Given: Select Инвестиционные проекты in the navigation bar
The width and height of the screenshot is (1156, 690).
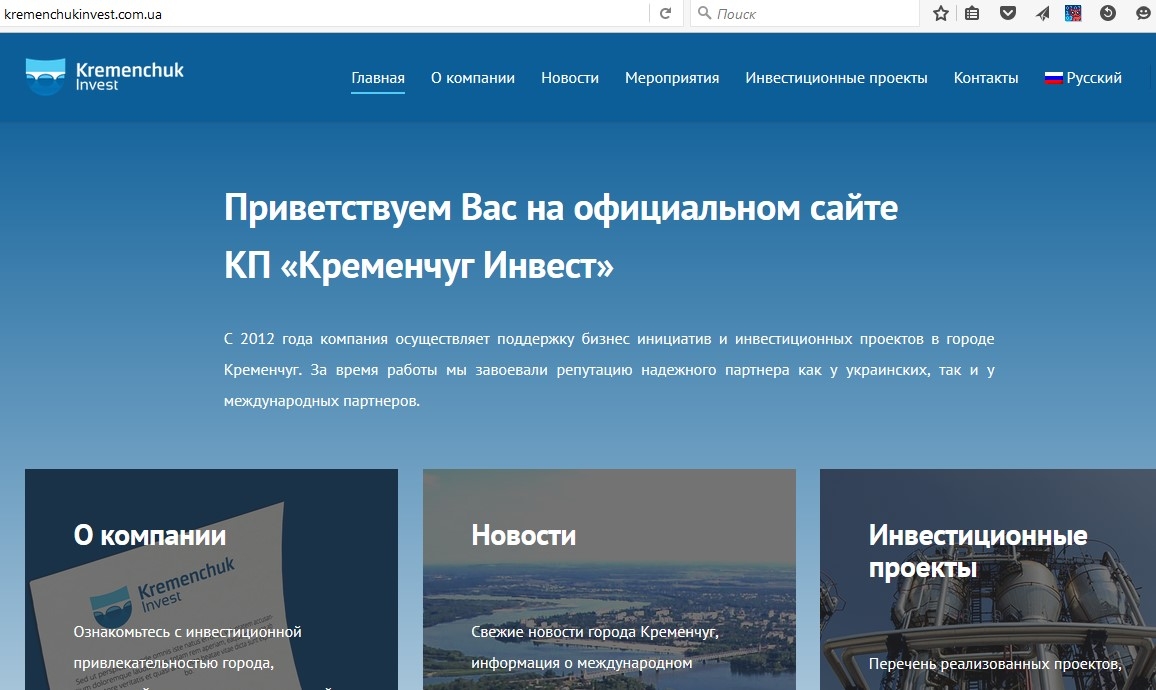Looking at the screenshot, I should point(836,78).
